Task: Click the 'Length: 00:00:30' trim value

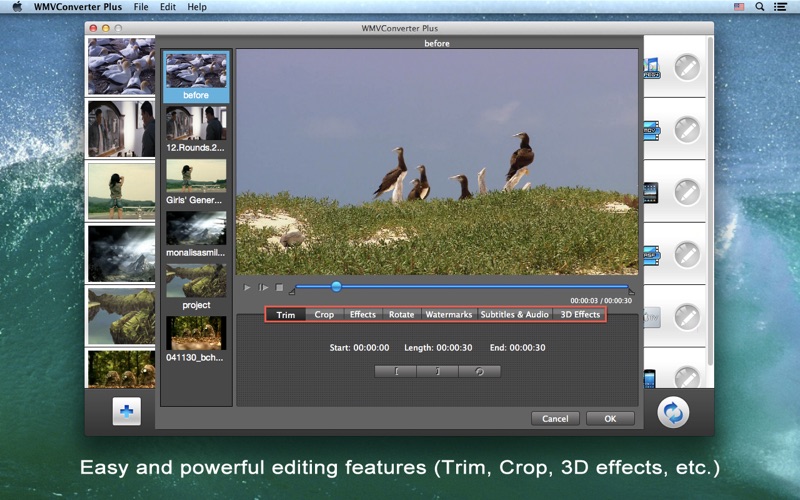Action: [438, 347]
